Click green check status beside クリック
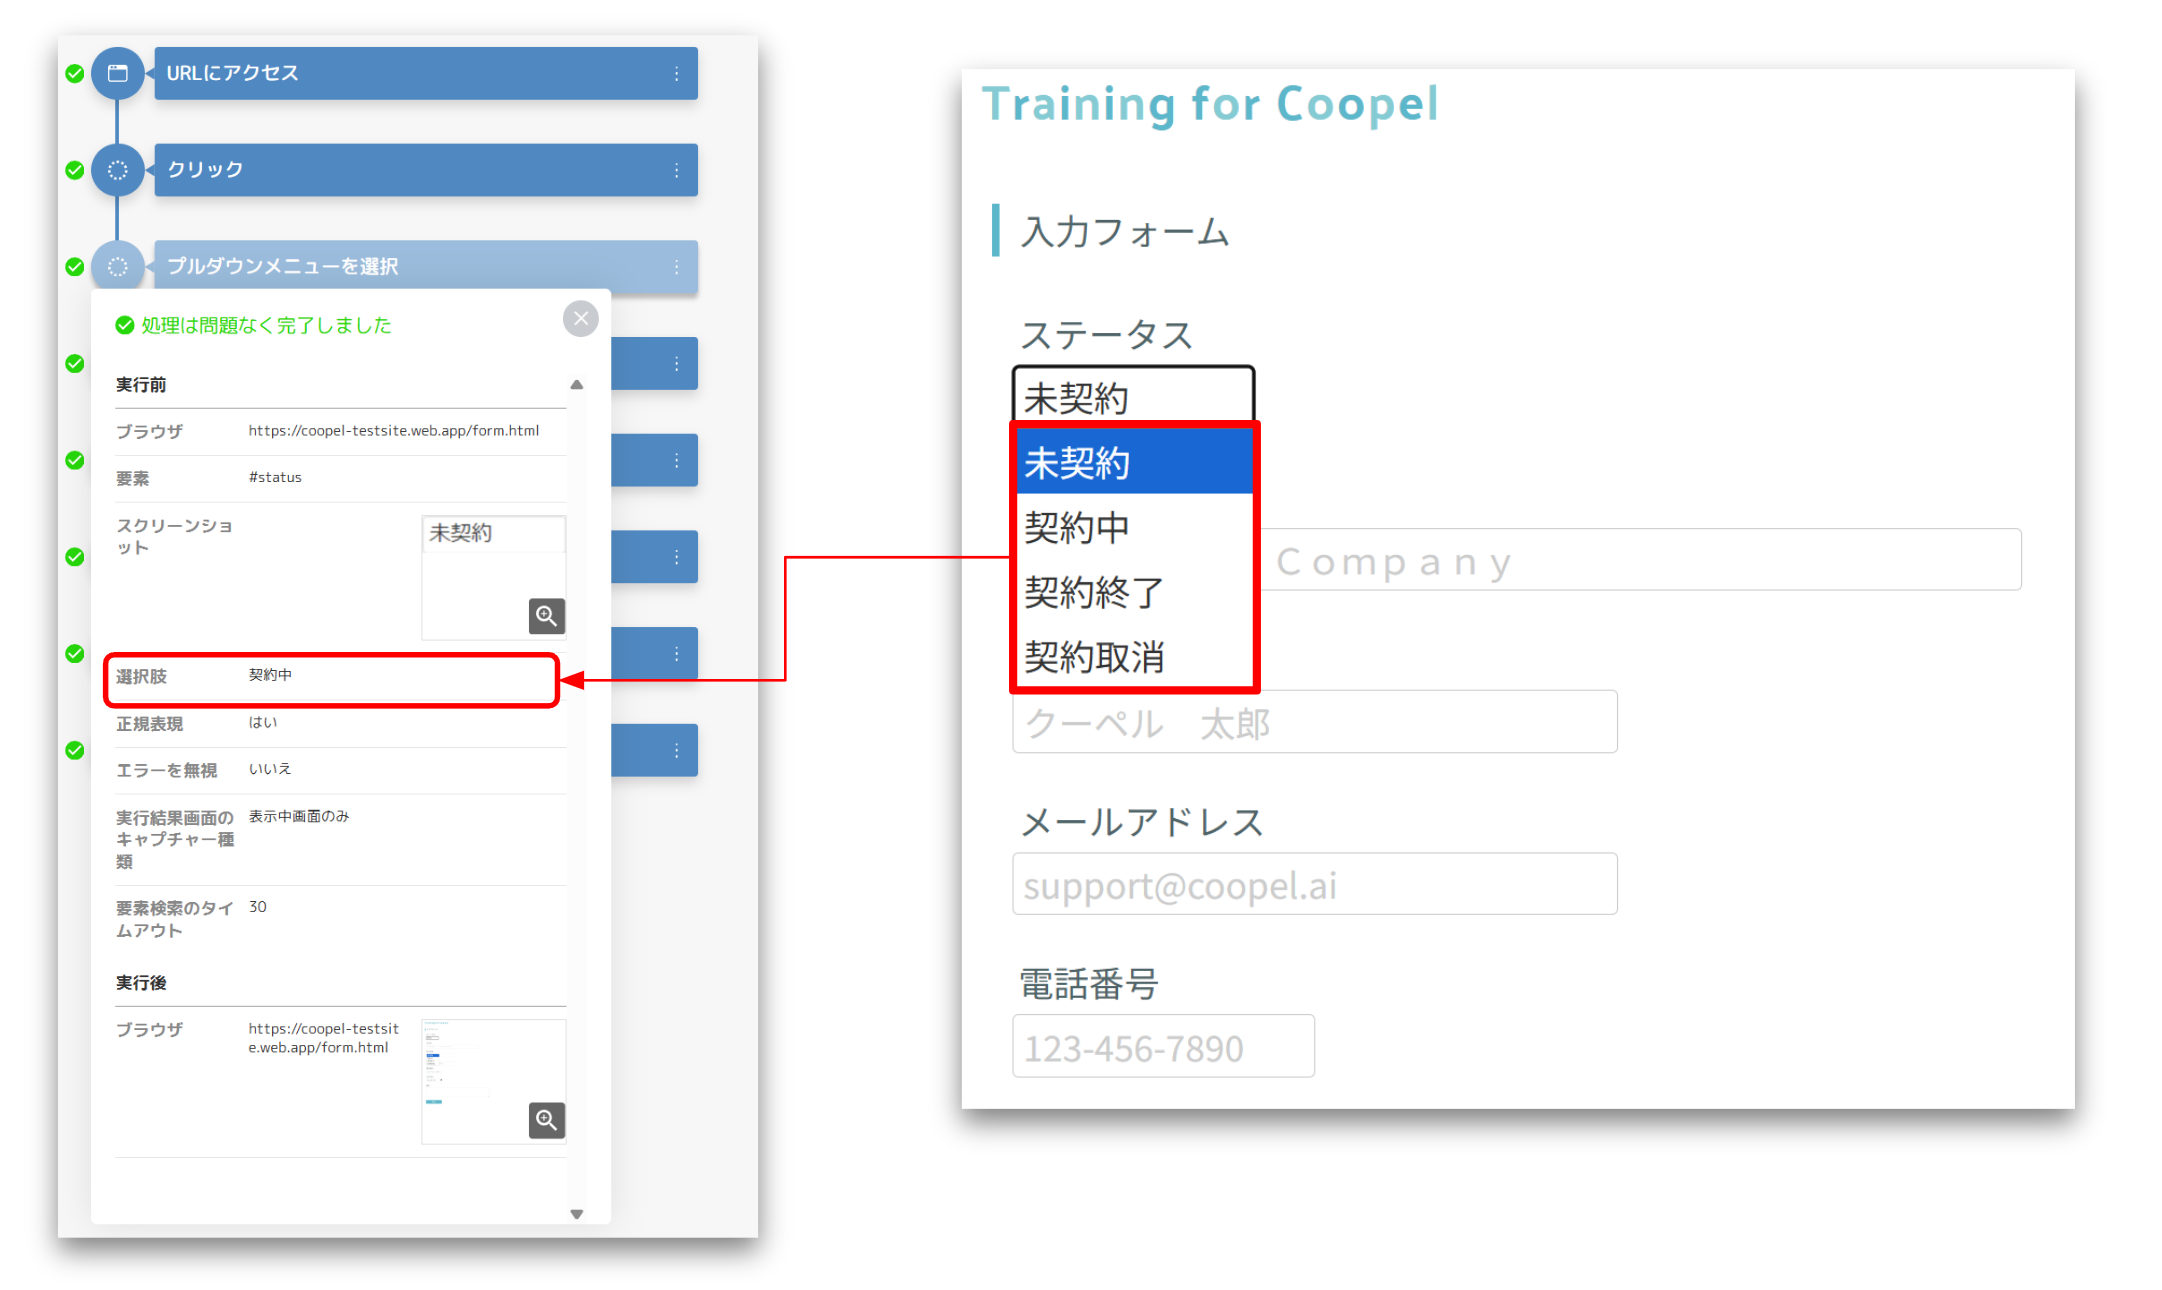 coord(74,170)
